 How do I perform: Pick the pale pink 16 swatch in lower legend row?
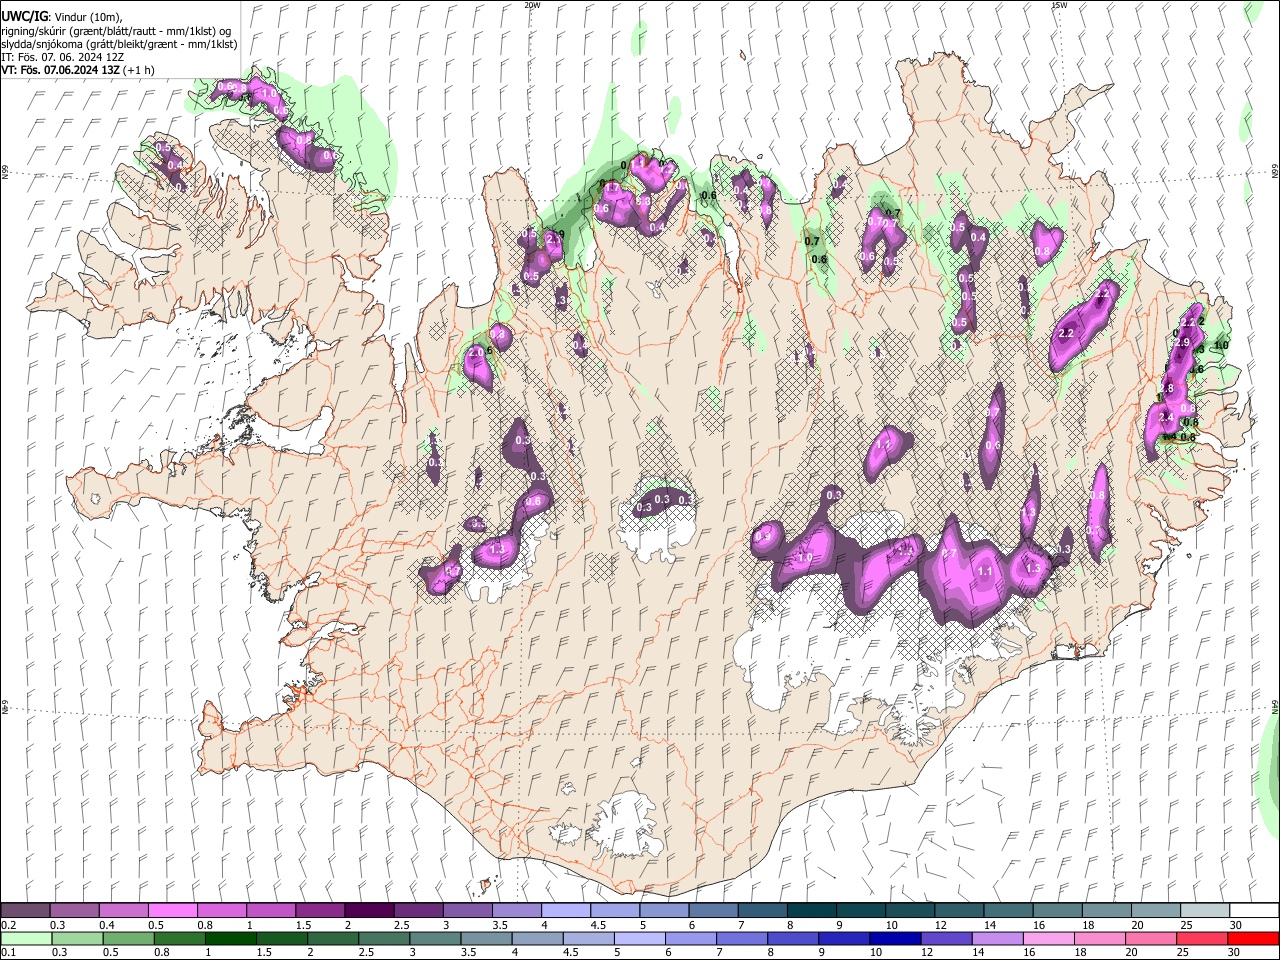[x=1048, y=938]
